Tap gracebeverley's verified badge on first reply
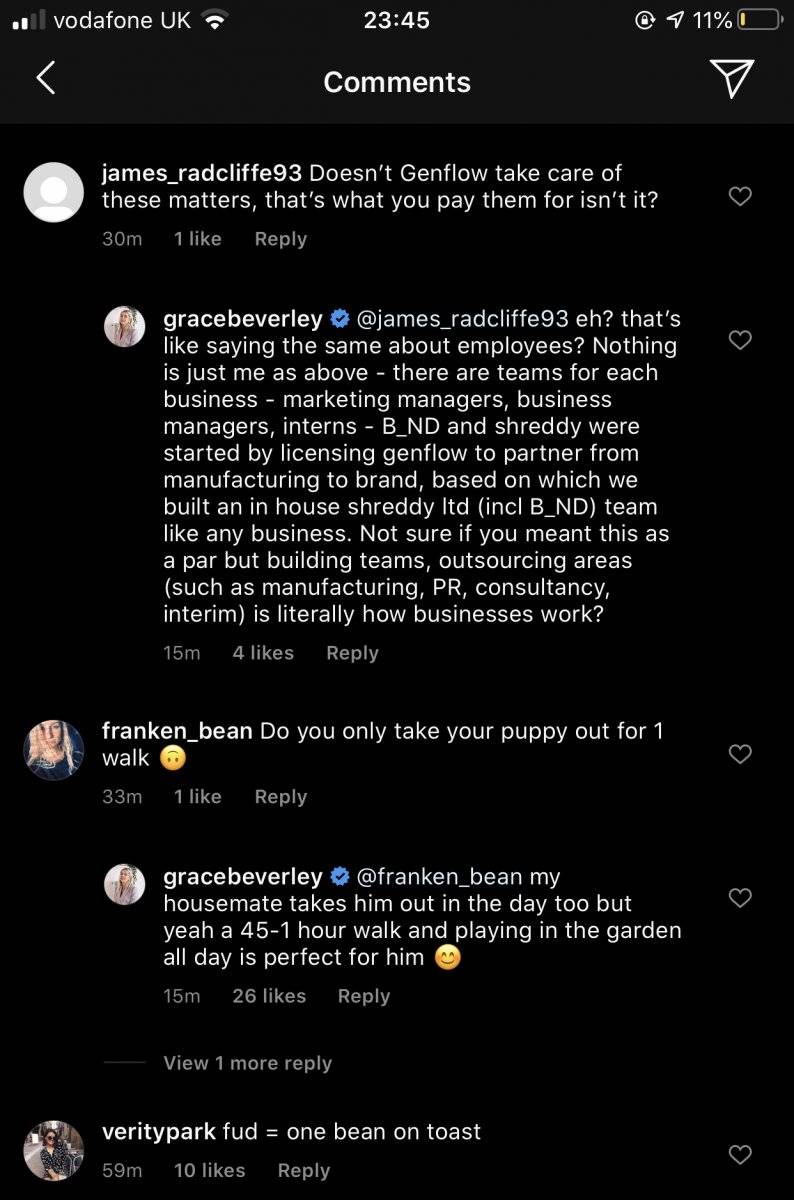Image resolution: width=794 pixels, height=1200 pixels. pos(339,319)
